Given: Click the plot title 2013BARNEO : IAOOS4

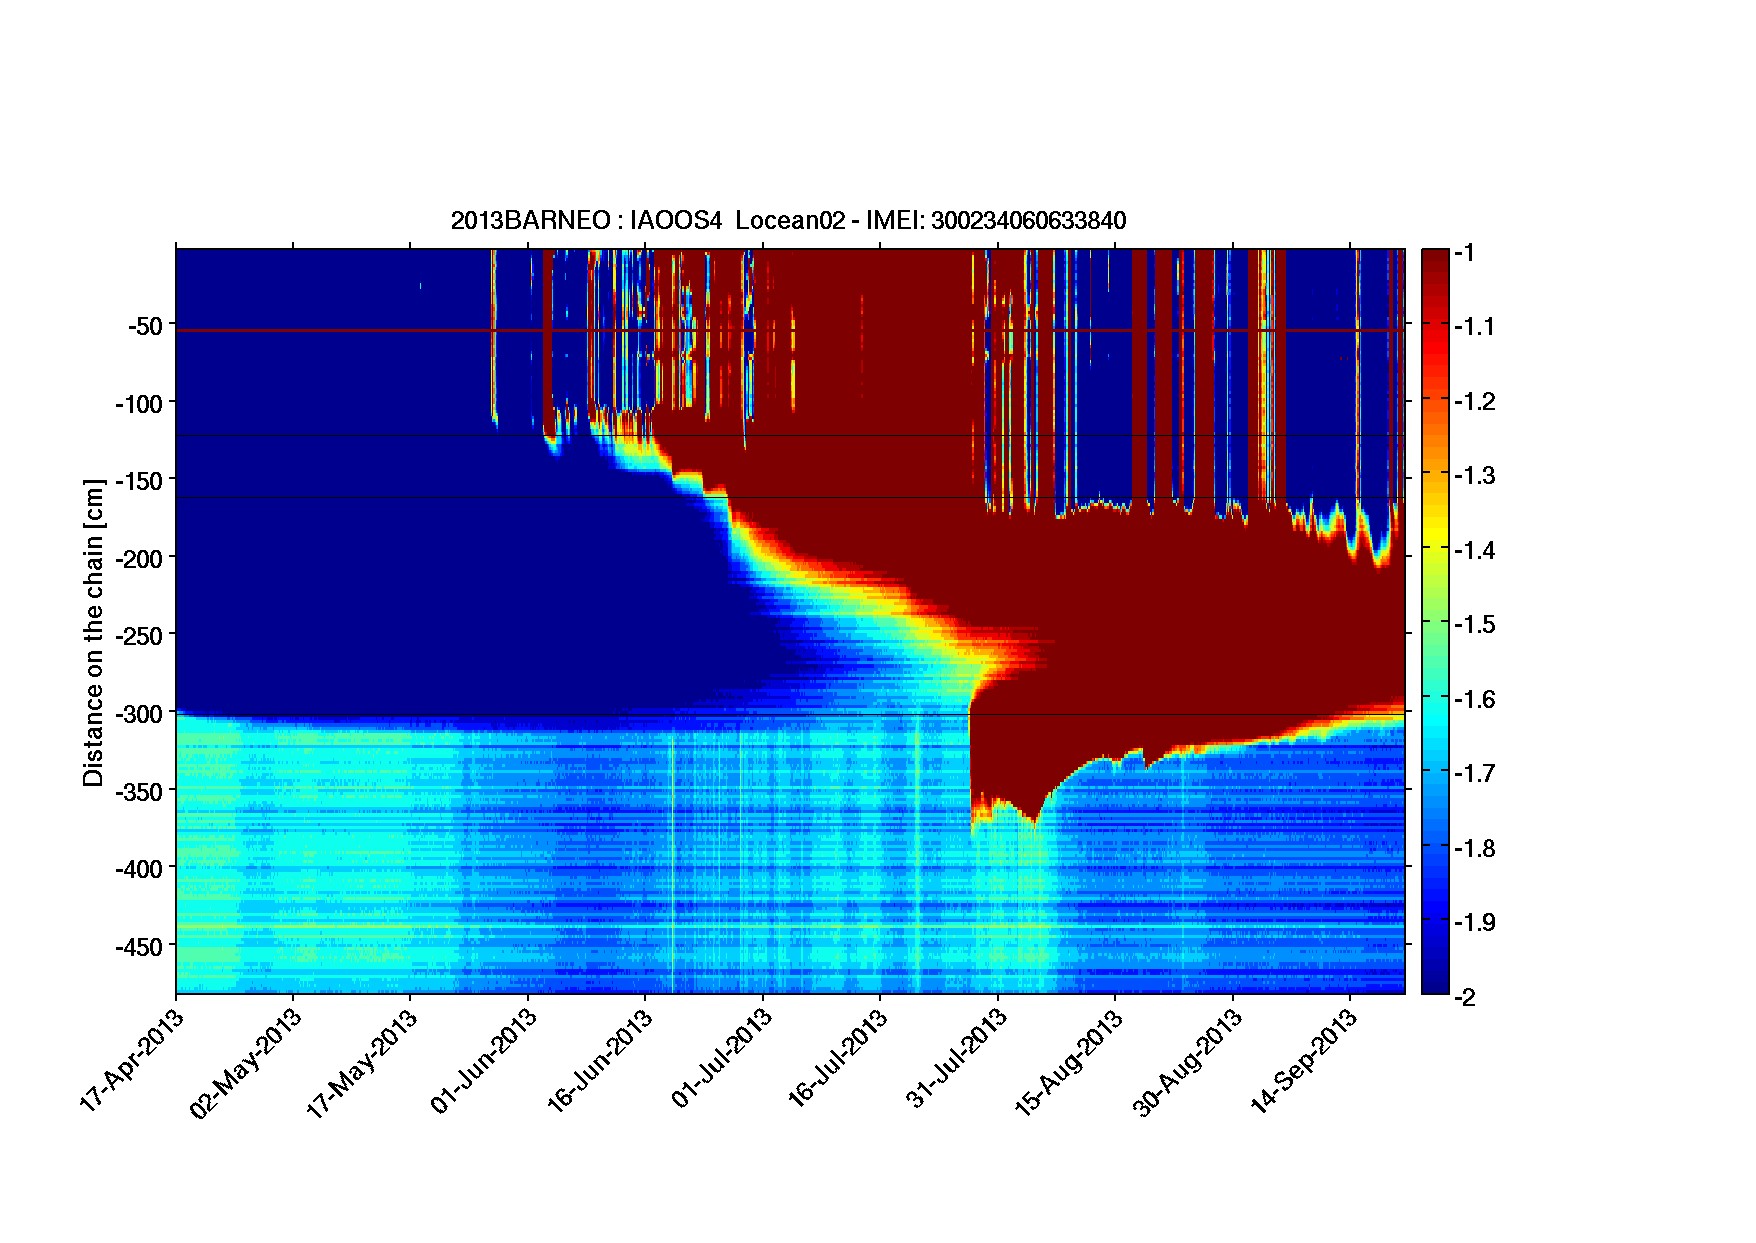Looking at the screenshot, I should 585,221.
